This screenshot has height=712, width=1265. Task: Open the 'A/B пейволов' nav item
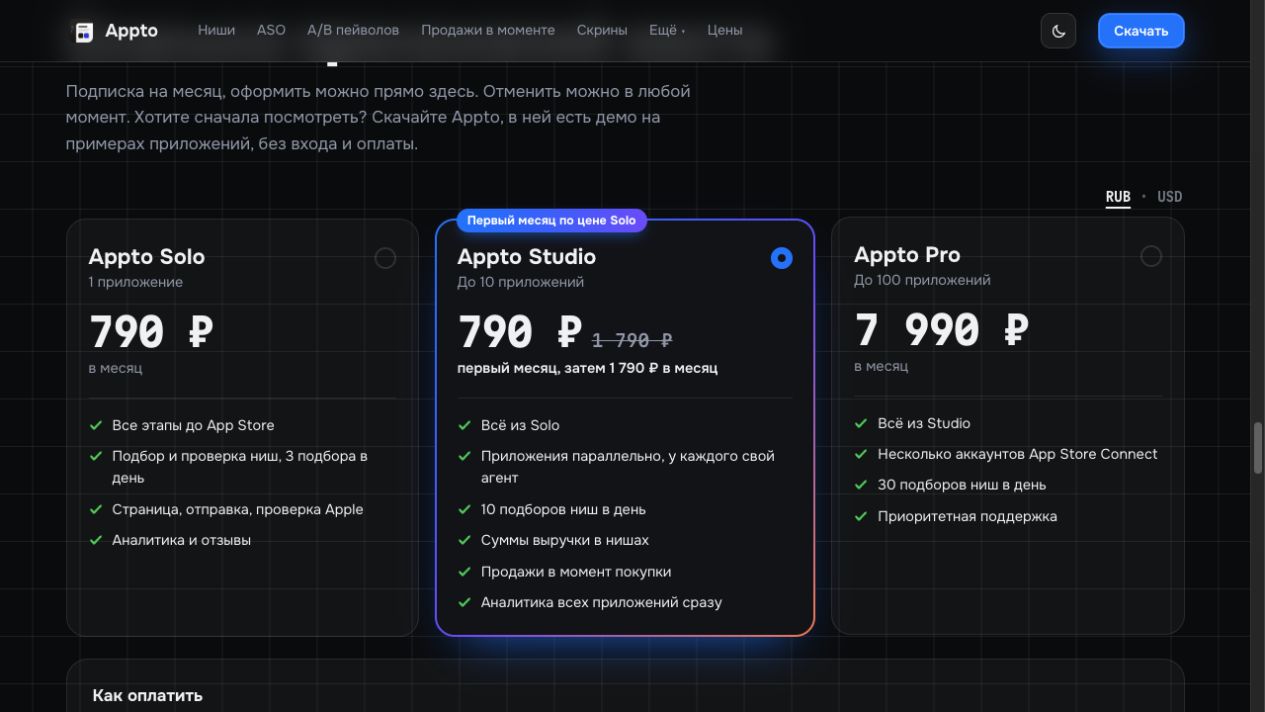click(x=353, y=30)
